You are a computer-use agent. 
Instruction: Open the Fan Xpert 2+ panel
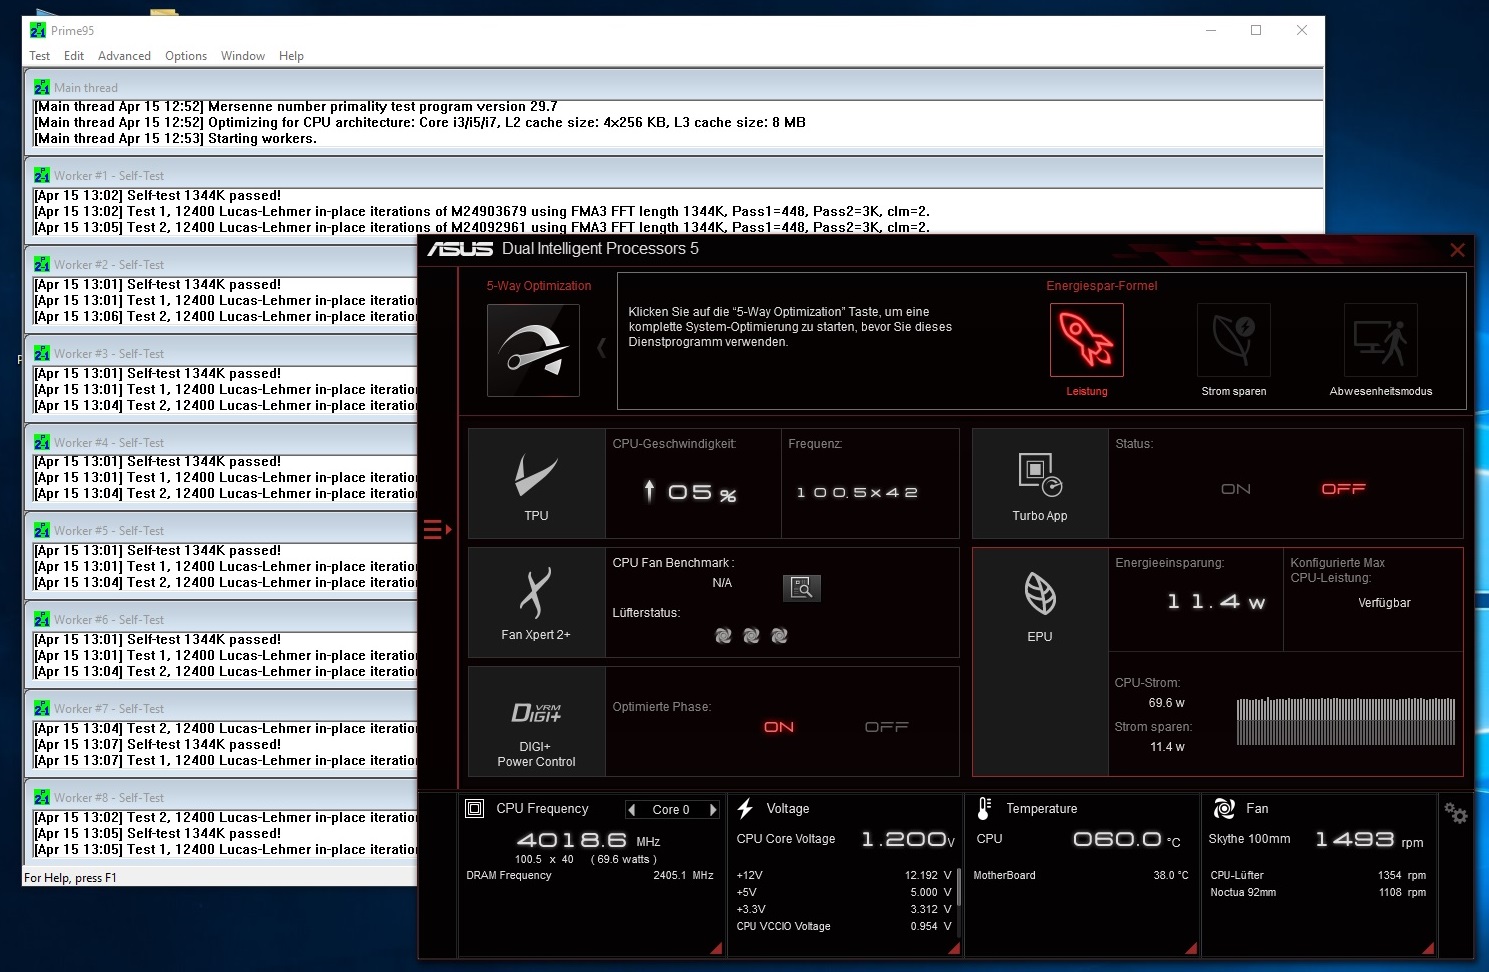coord(536,602)
